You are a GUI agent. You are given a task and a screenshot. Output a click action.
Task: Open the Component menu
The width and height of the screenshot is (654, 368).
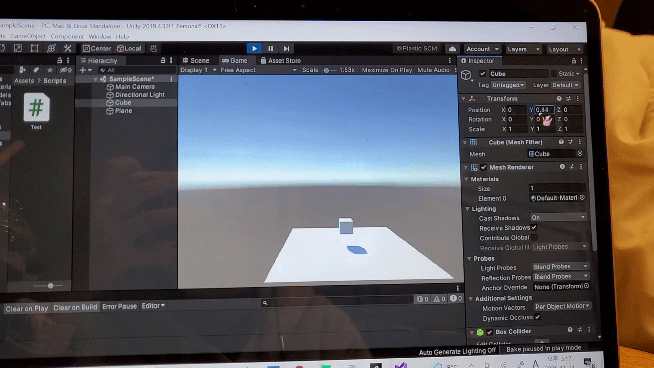coord(67,37)
